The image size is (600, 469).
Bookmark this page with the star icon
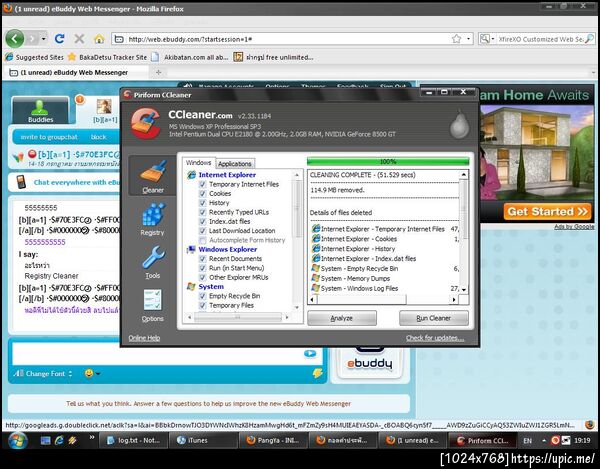pos(456,39)
